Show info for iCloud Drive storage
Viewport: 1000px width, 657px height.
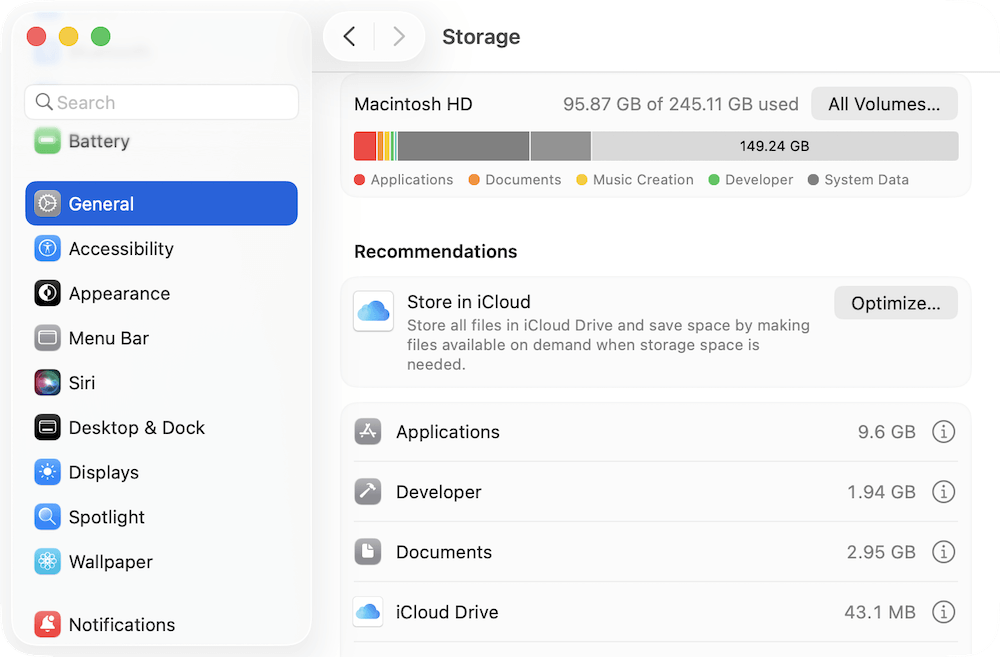pos(943,612)
